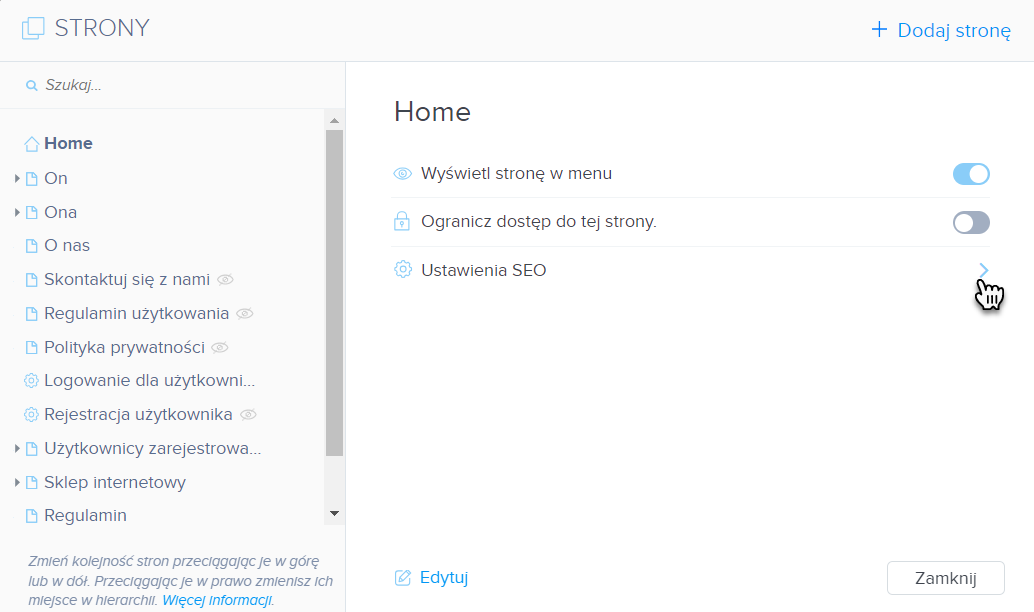Select the Ona page label
This screenshot has width=1034, height=612.
point(60,212)
